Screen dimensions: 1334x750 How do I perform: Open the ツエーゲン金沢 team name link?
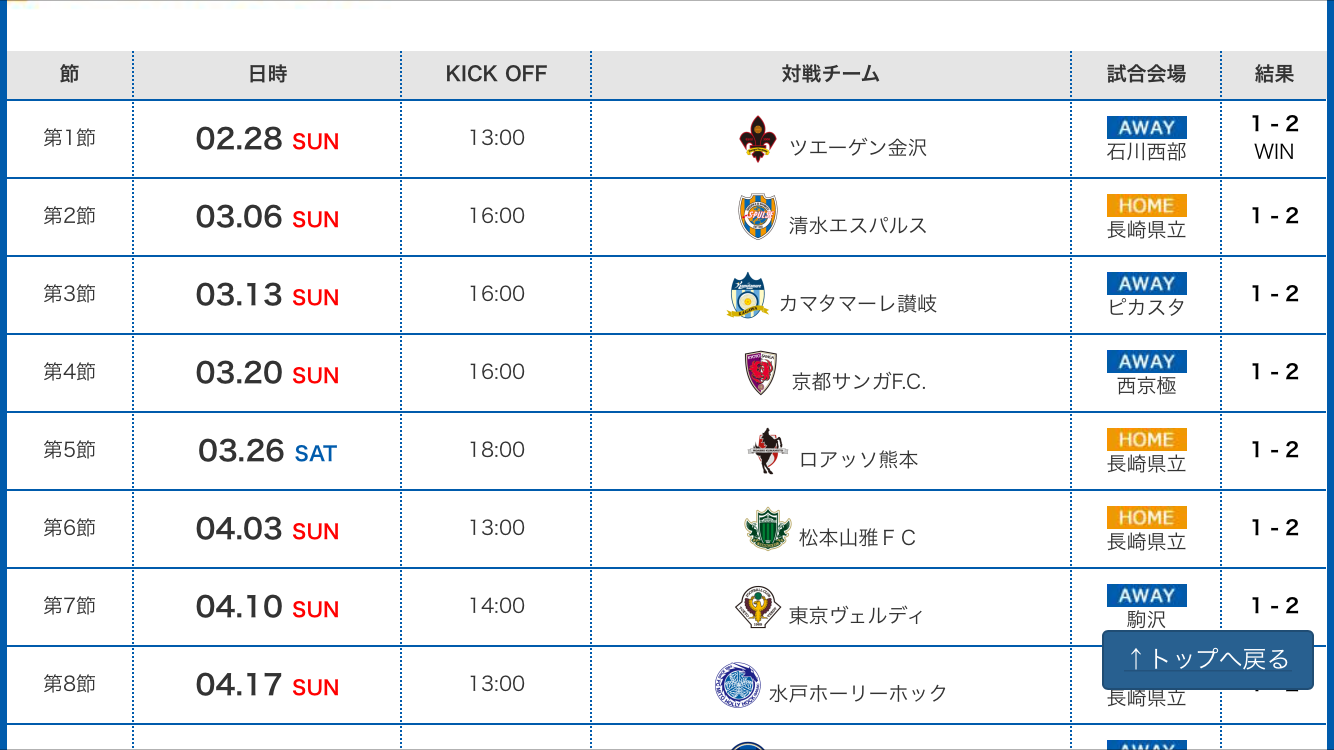point(858,148)
